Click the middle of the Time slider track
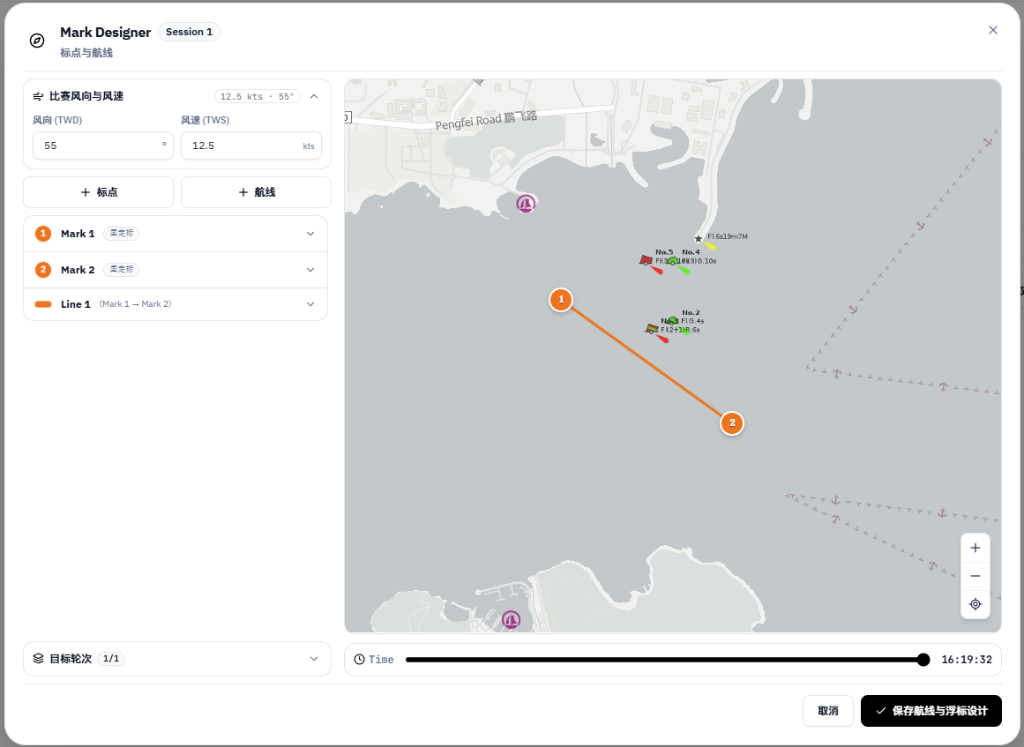Viewport: 1024px width, 747px height. click(664, 660)
